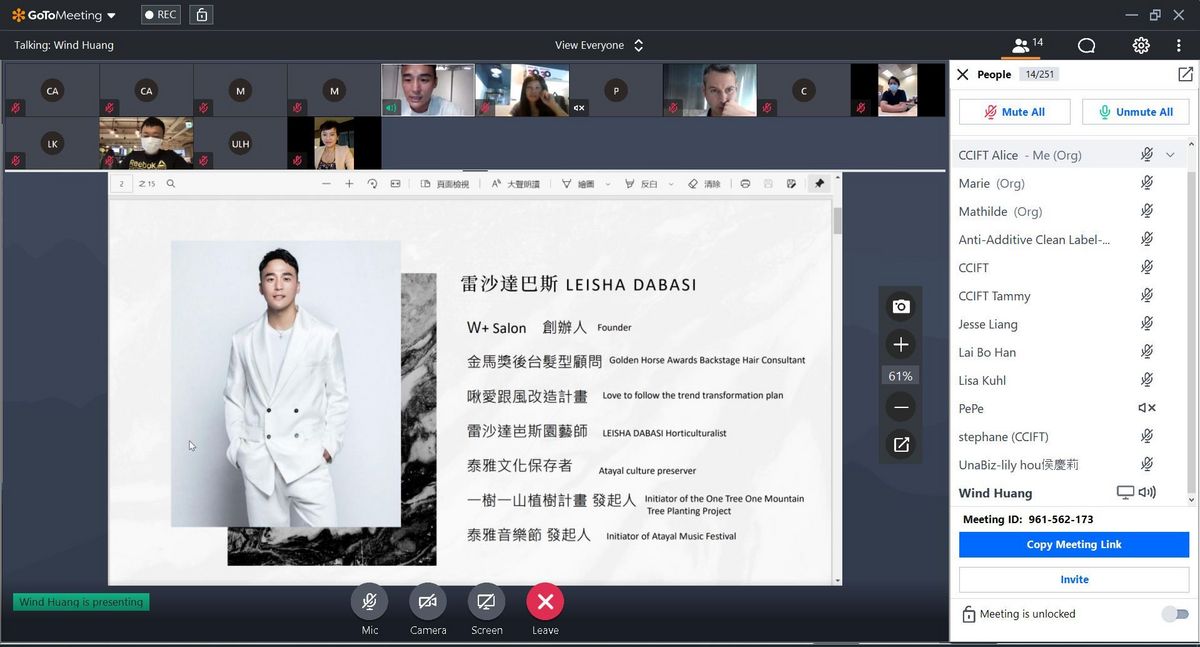Toggle the meeting lock switch

pyautogui.click(x=1175, y=614)
